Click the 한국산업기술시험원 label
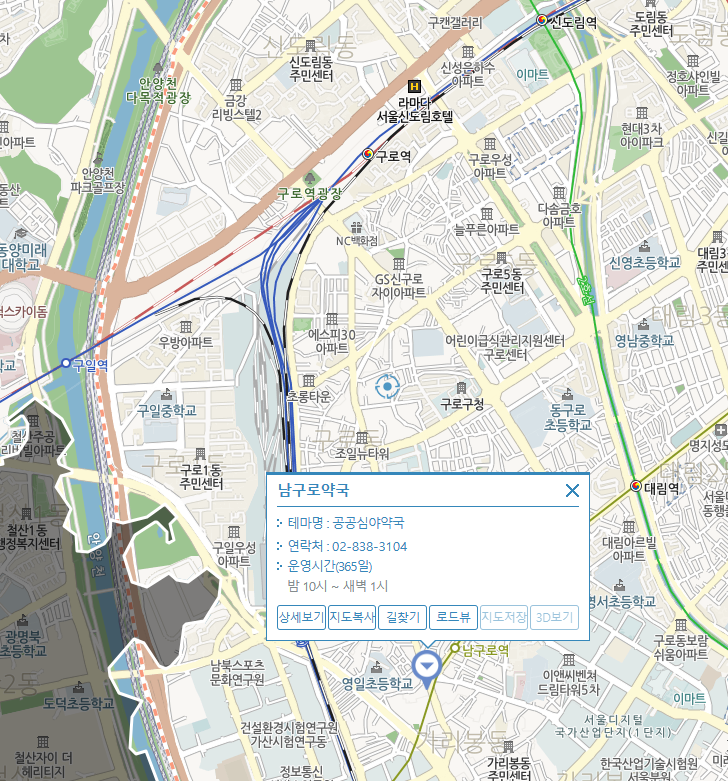This screenshot has height=781, width=728. (x=649, y=763)
